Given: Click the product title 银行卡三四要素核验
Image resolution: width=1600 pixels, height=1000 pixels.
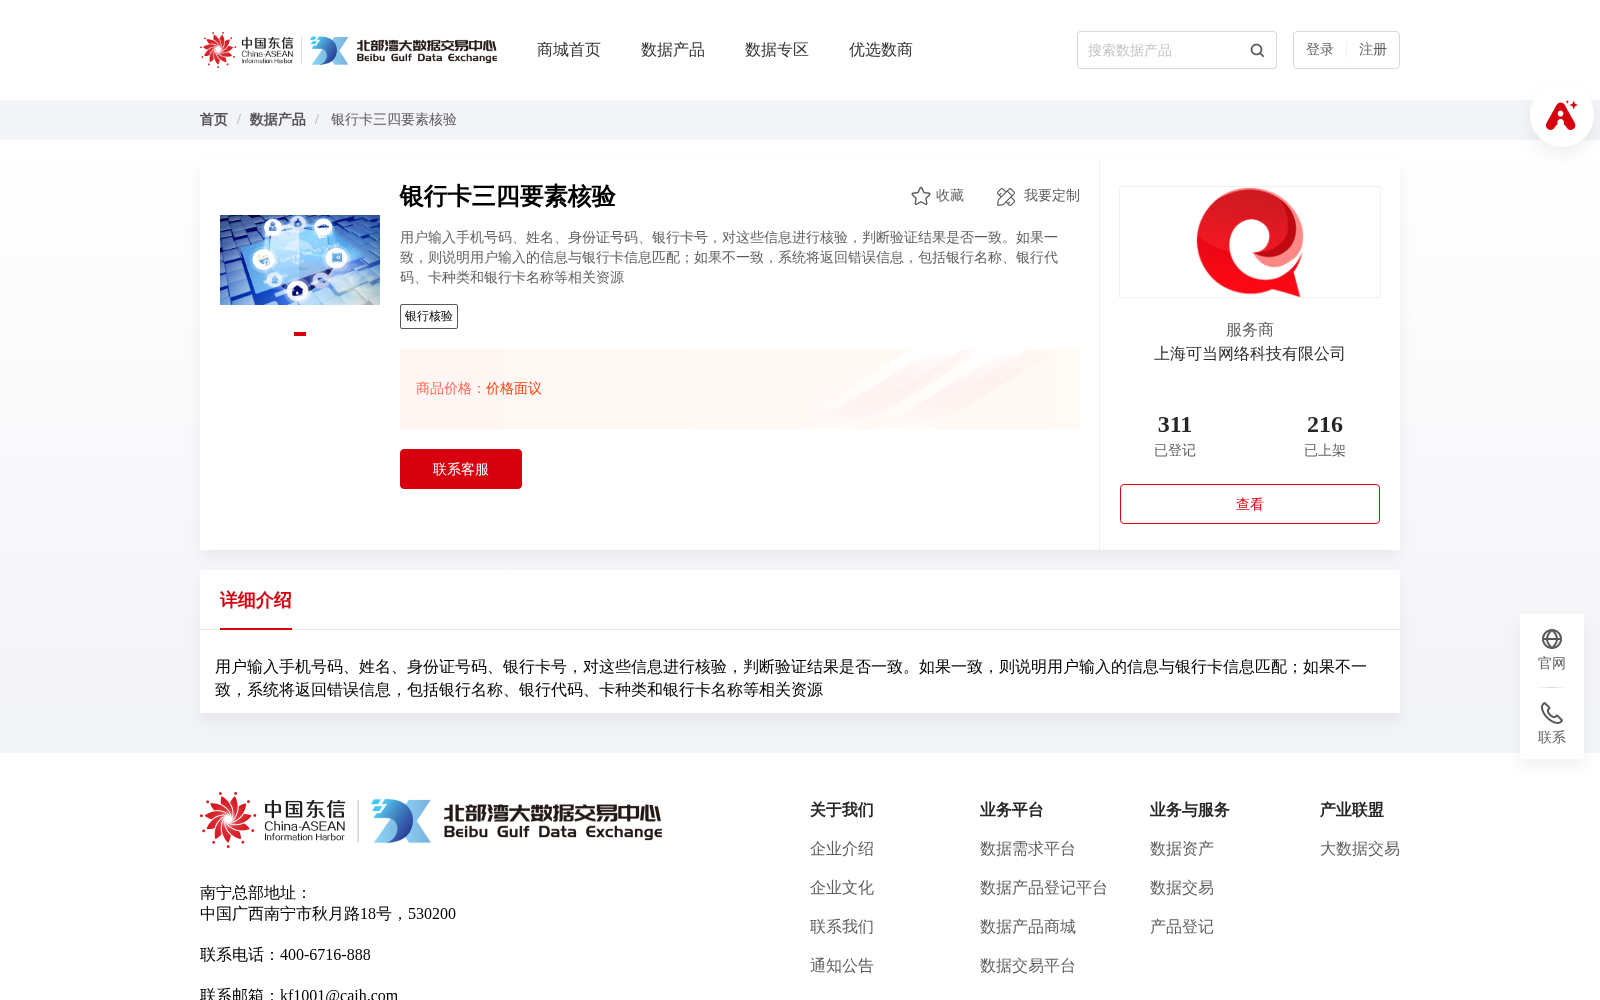Looking at the screenshot, I should point(508,196).
